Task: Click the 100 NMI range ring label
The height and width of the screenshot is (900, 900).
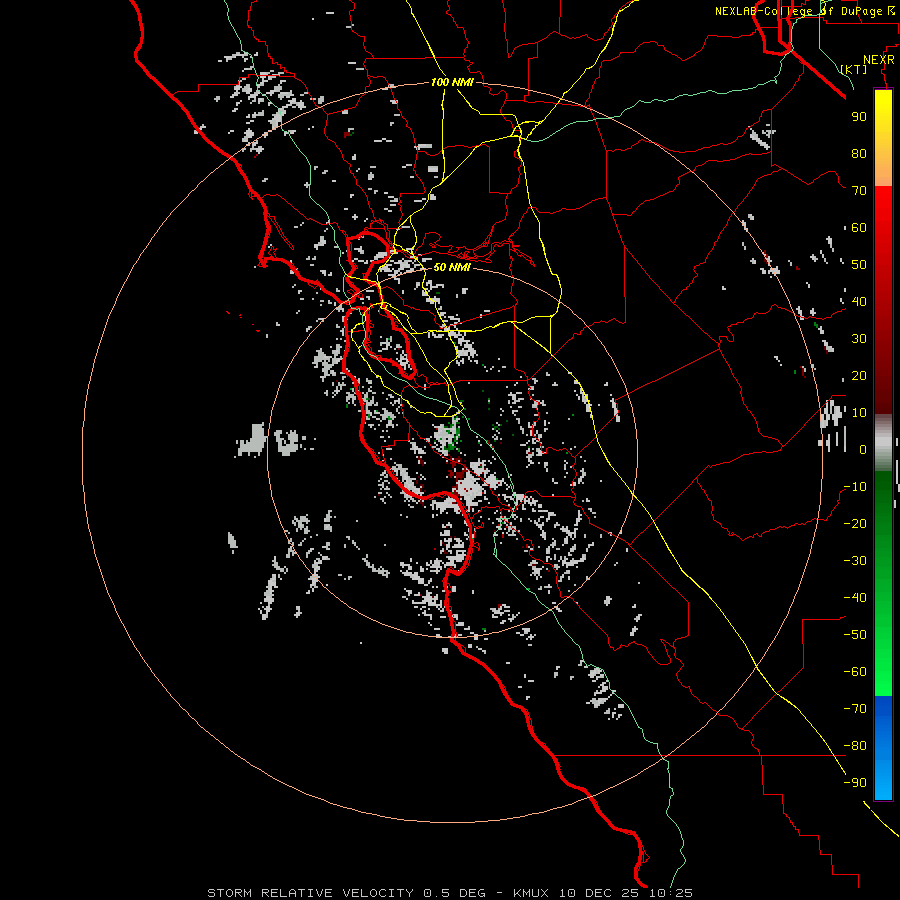Action: 452,83
